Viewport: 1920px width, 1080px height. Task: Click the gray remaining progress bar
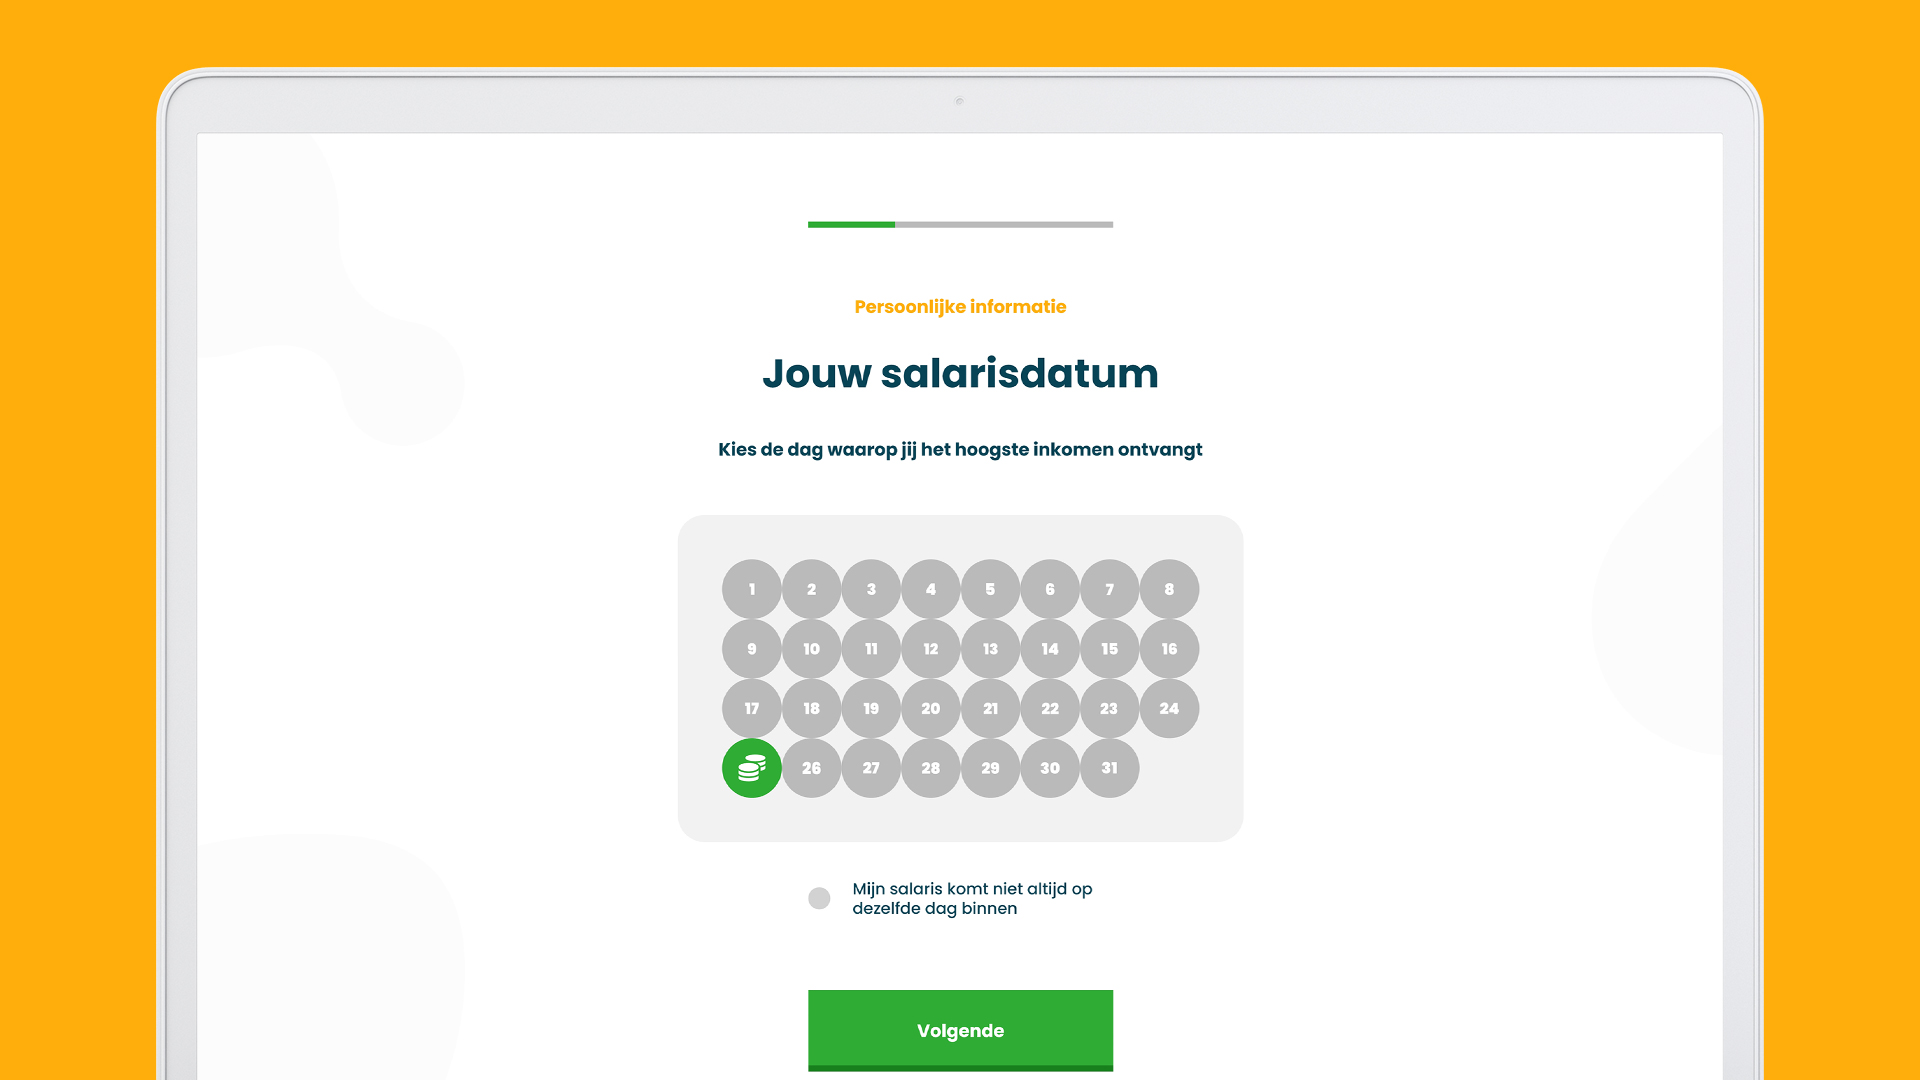(1004, 224)
